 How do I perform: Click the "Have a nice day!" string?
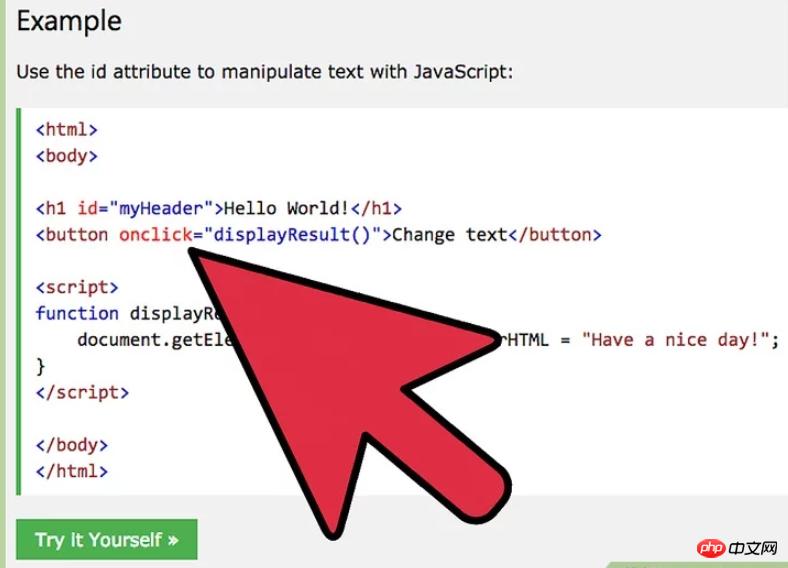[676, 339]
